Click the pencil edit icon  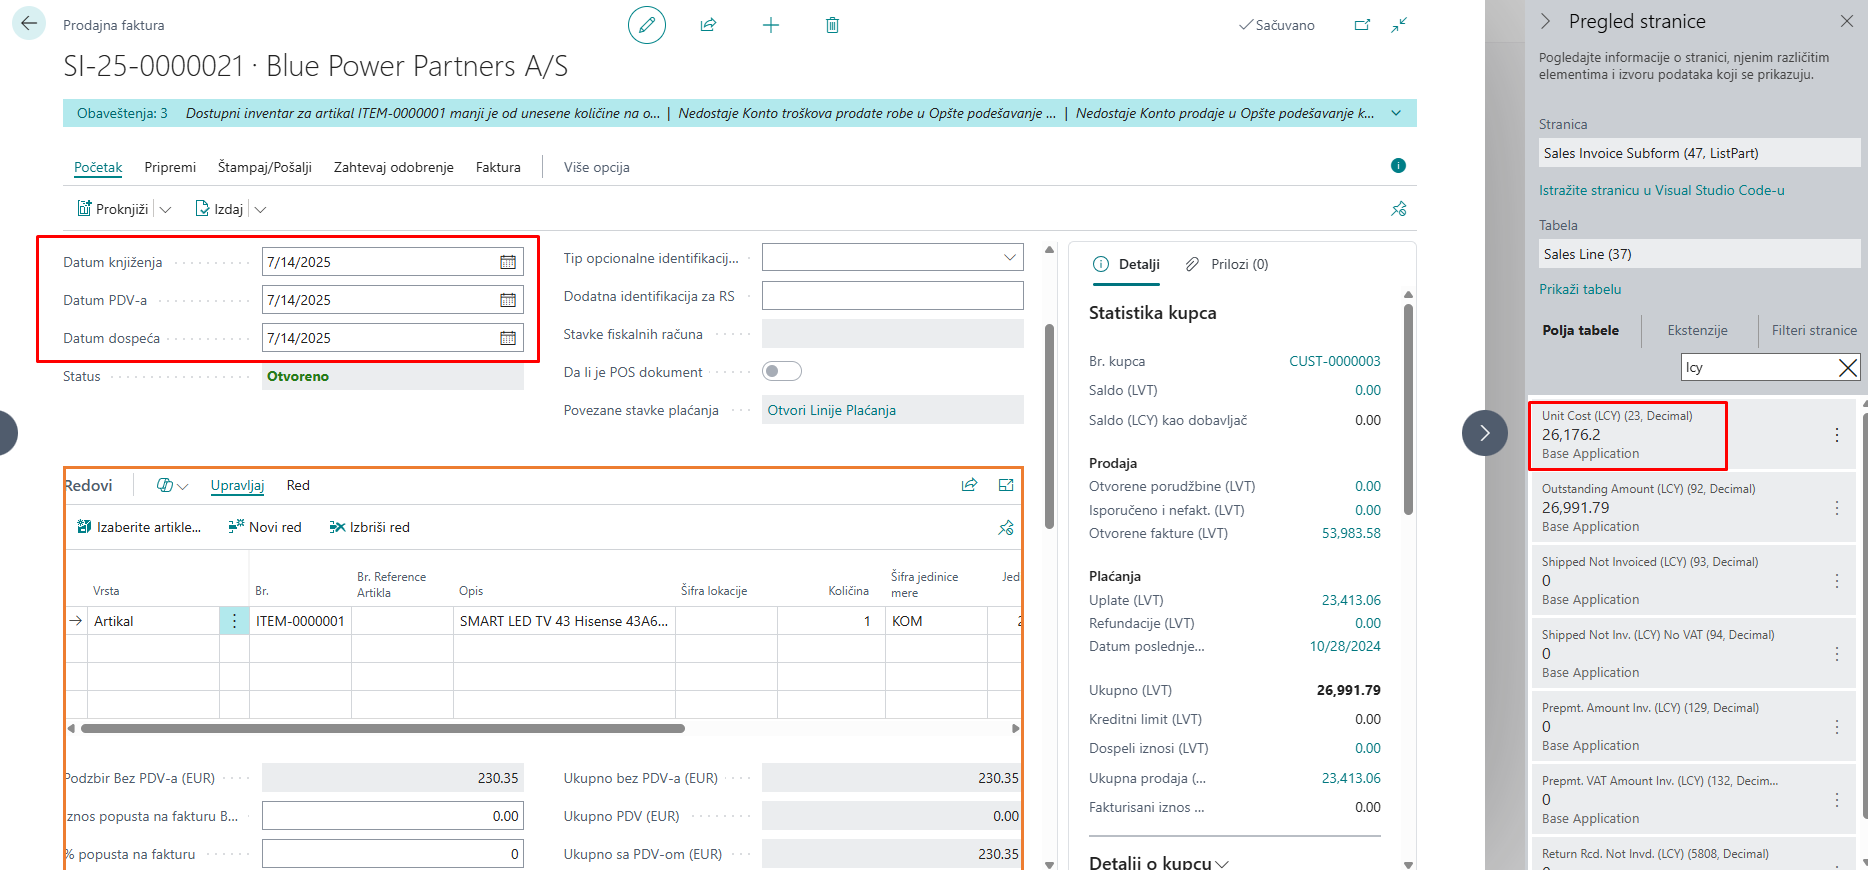[646, 25]
